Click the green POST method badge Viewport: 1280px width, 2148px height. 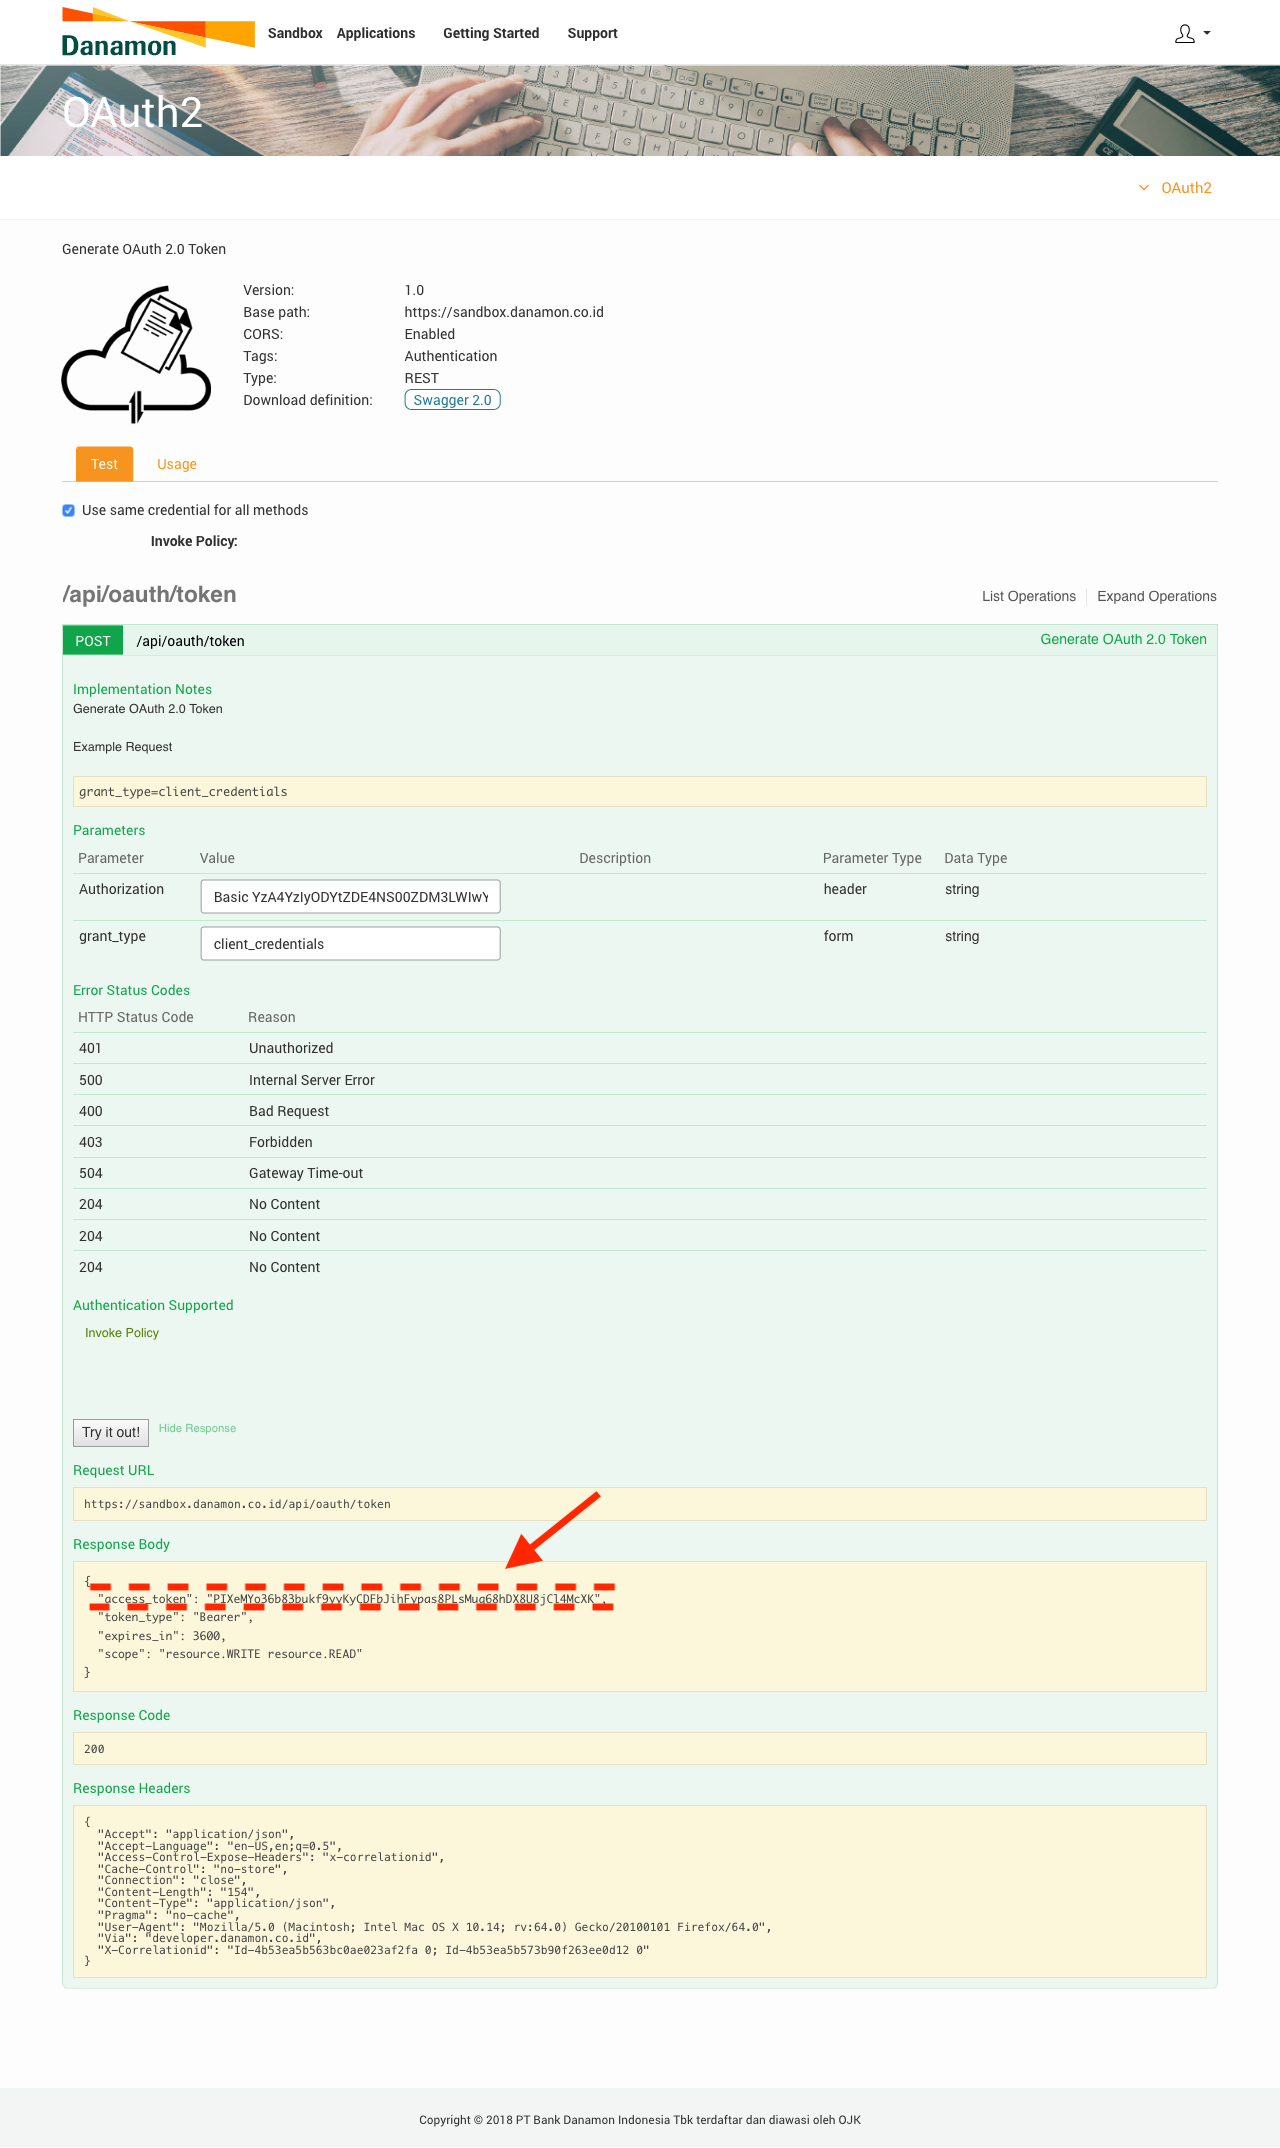click(93, 641)
